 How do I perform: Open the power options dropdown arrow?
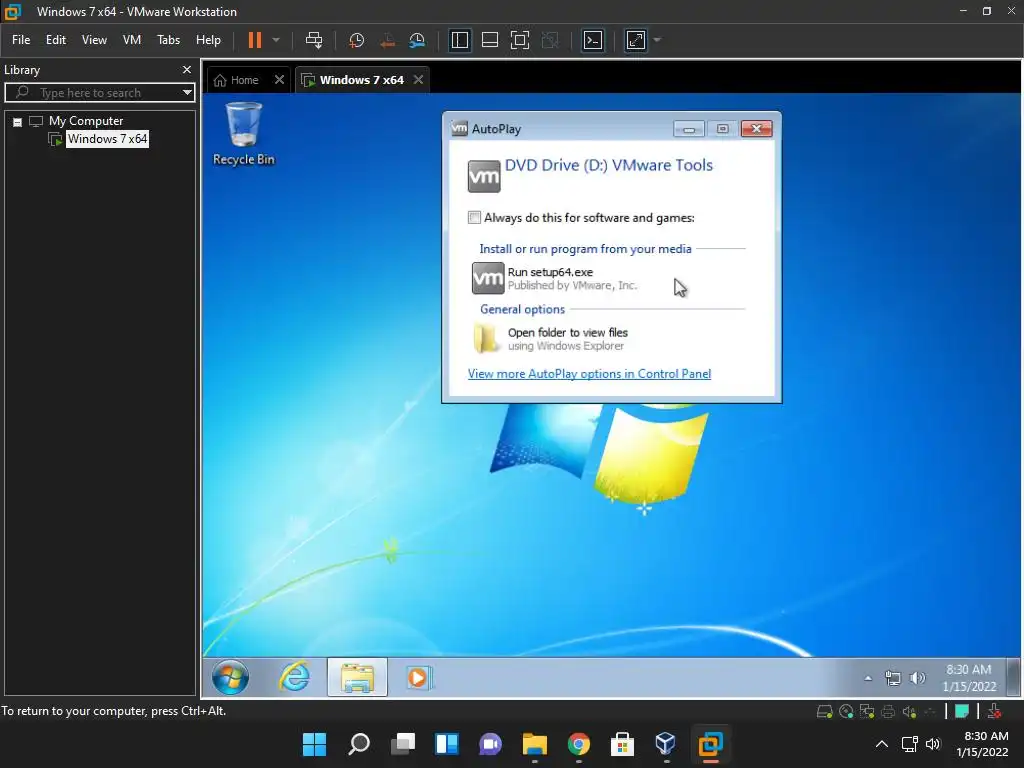point(276,40)
